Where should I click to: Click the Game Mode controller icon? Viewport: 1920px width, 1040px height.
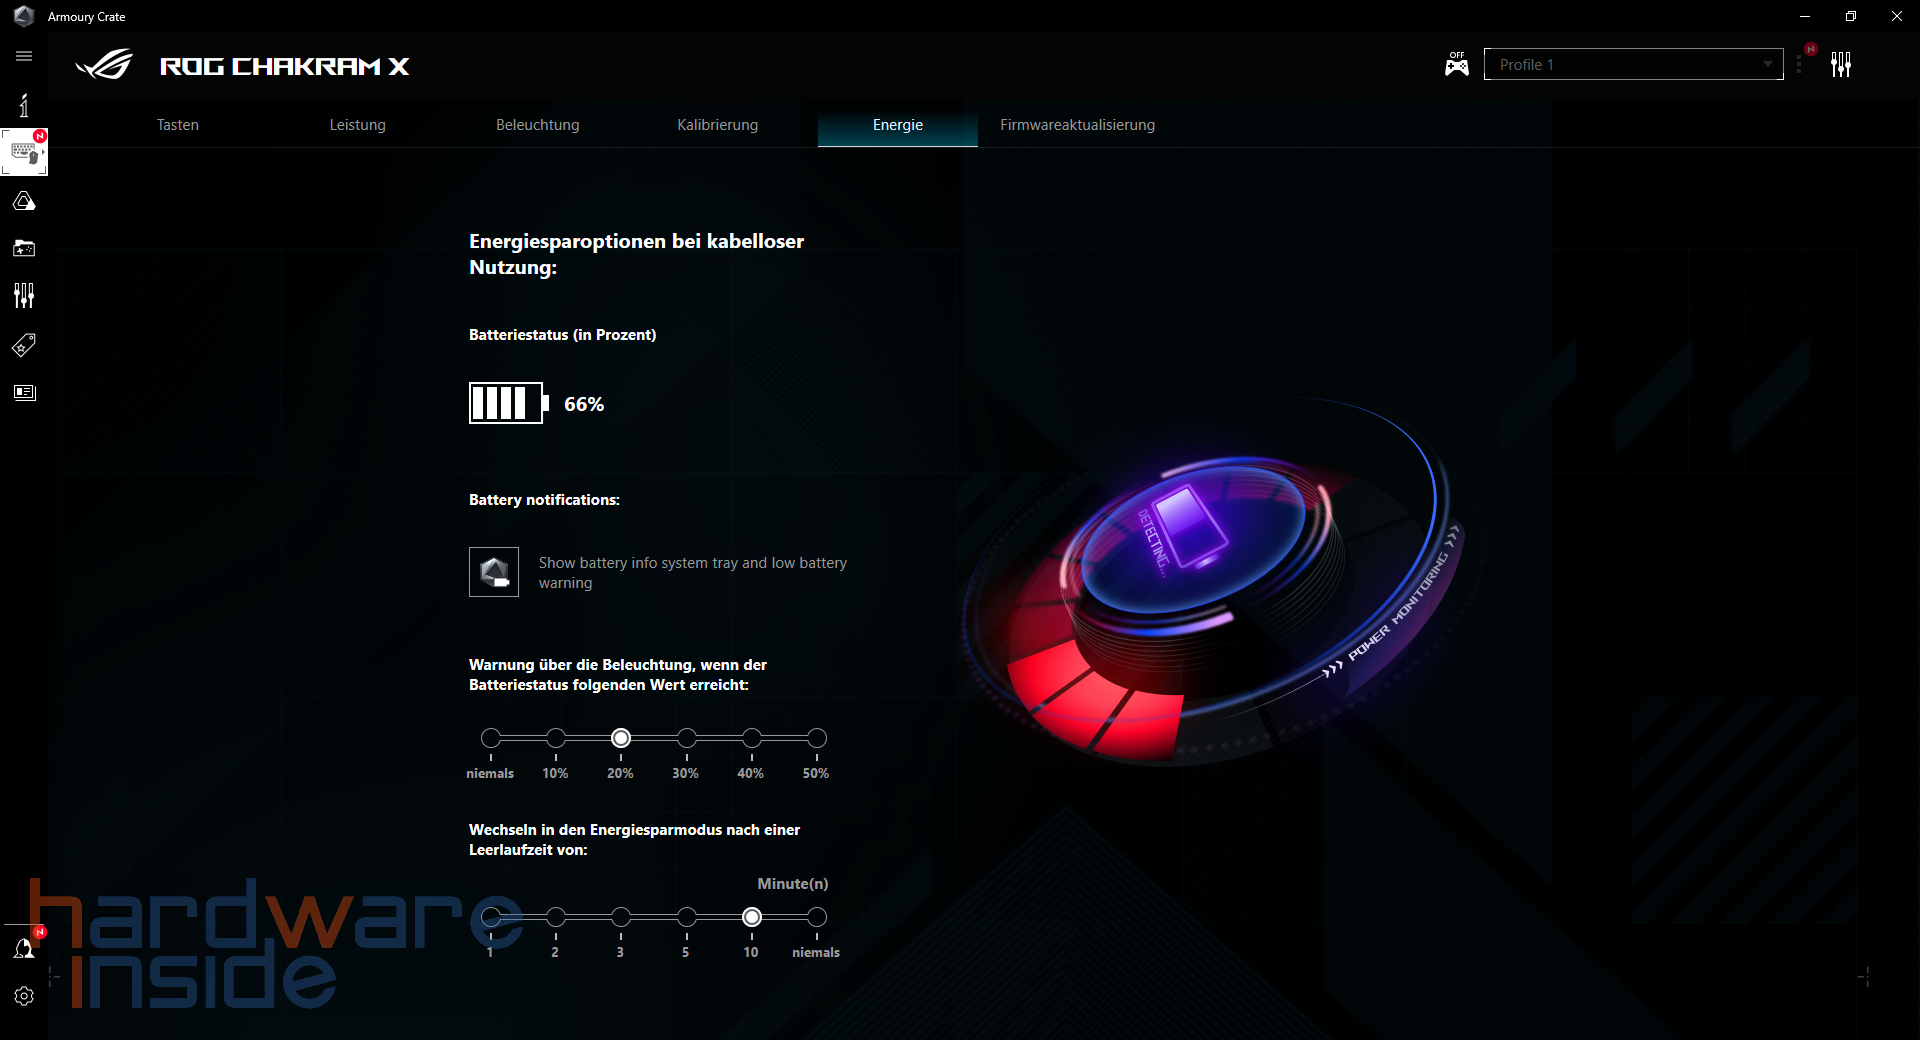1456,63
